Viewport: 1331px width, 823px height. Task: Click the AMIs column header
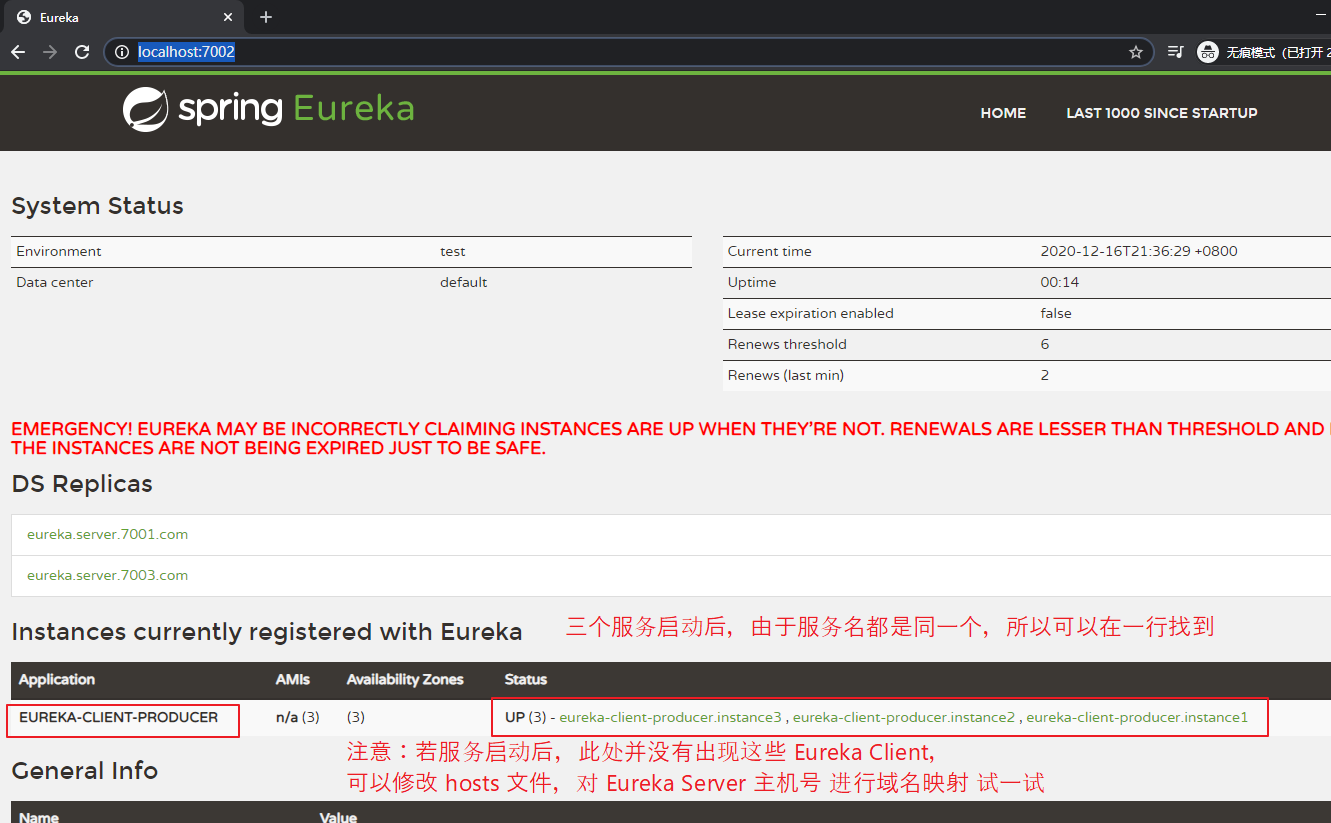pos(293,679)
